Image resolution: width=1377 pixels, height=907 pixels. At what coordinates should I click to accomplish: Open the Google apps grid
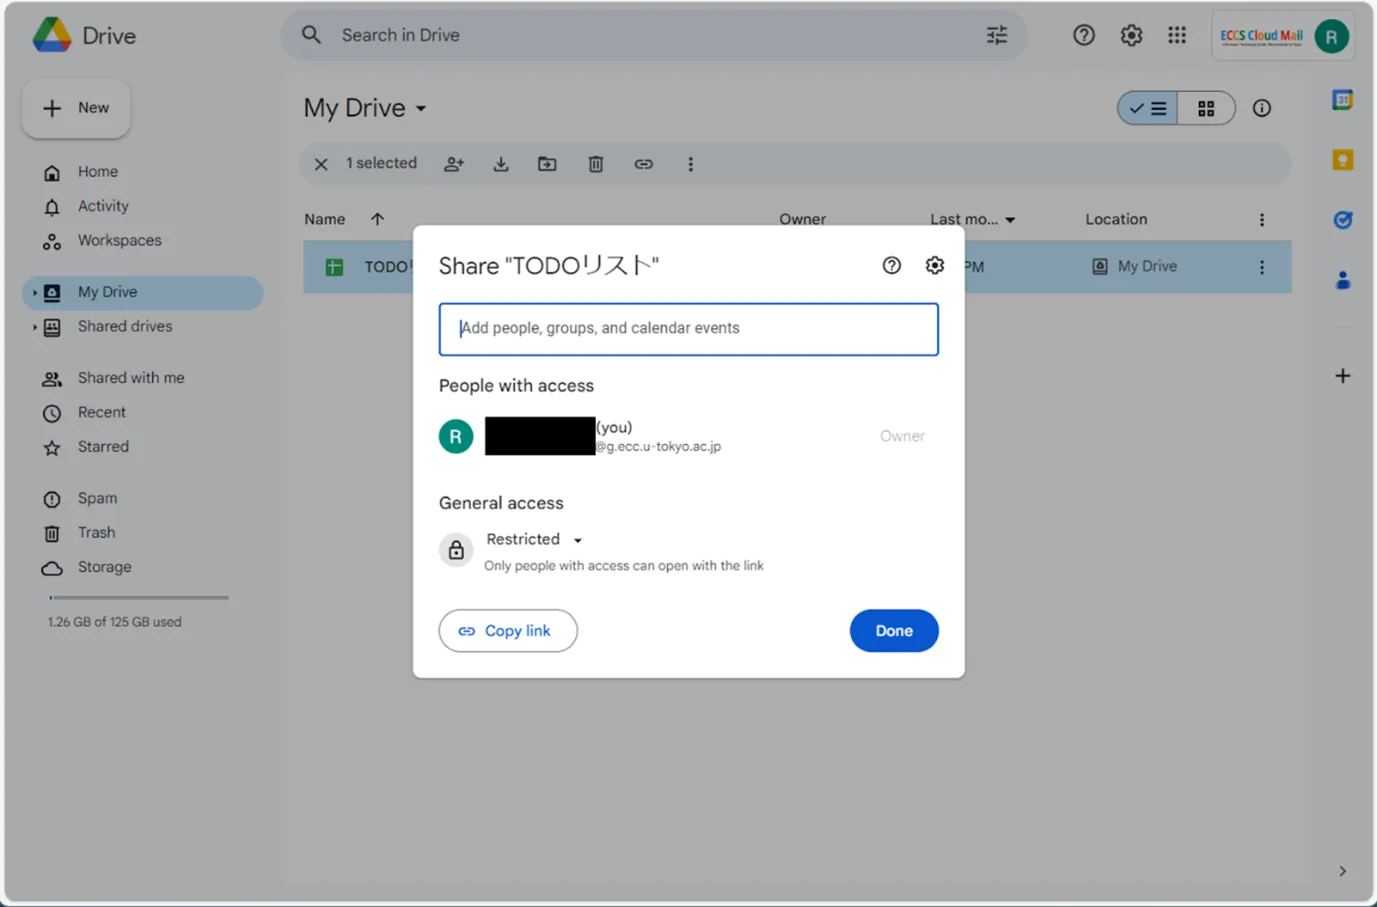coord(1177,35)
